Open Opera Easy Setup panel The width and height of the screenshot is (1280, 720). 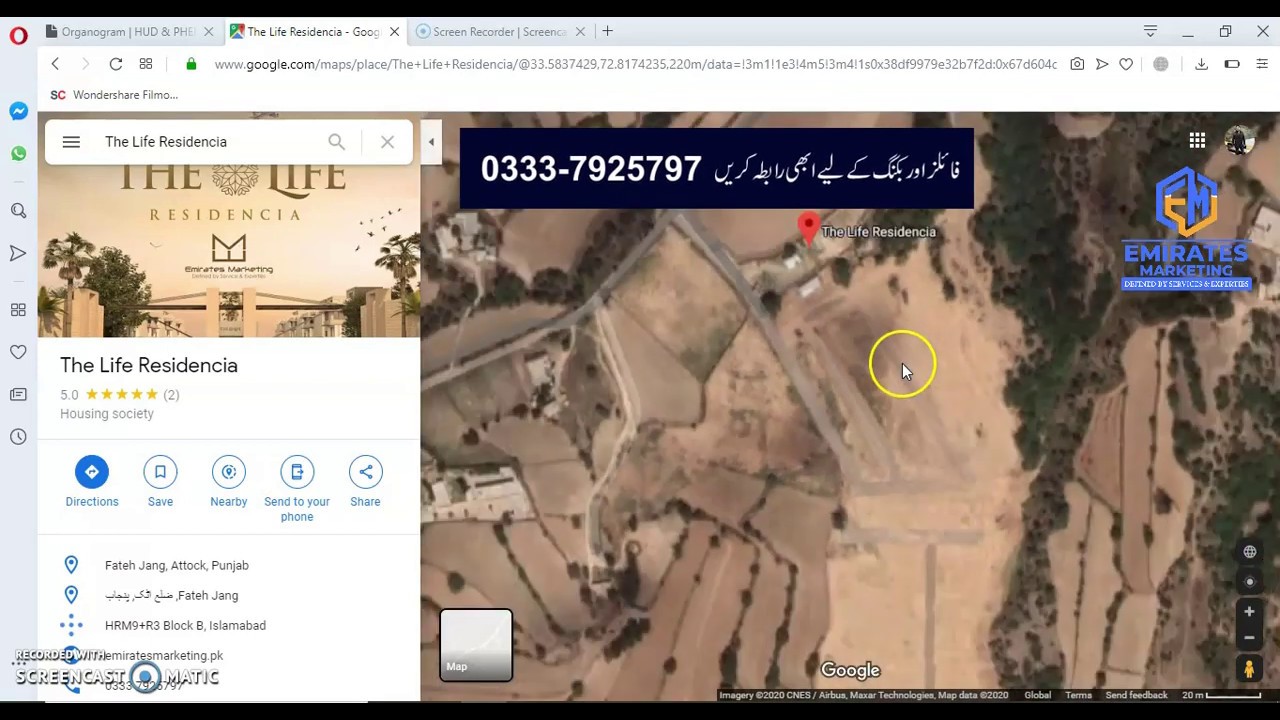pyautogui.click(x=1262, y=64)
